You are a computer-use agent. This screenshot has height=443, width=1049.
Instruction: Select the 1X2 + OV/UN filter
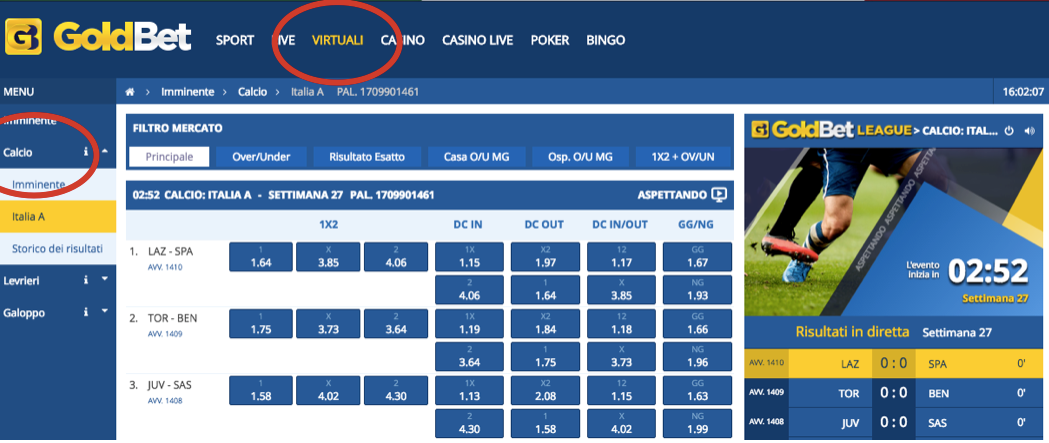click(683, 157)
